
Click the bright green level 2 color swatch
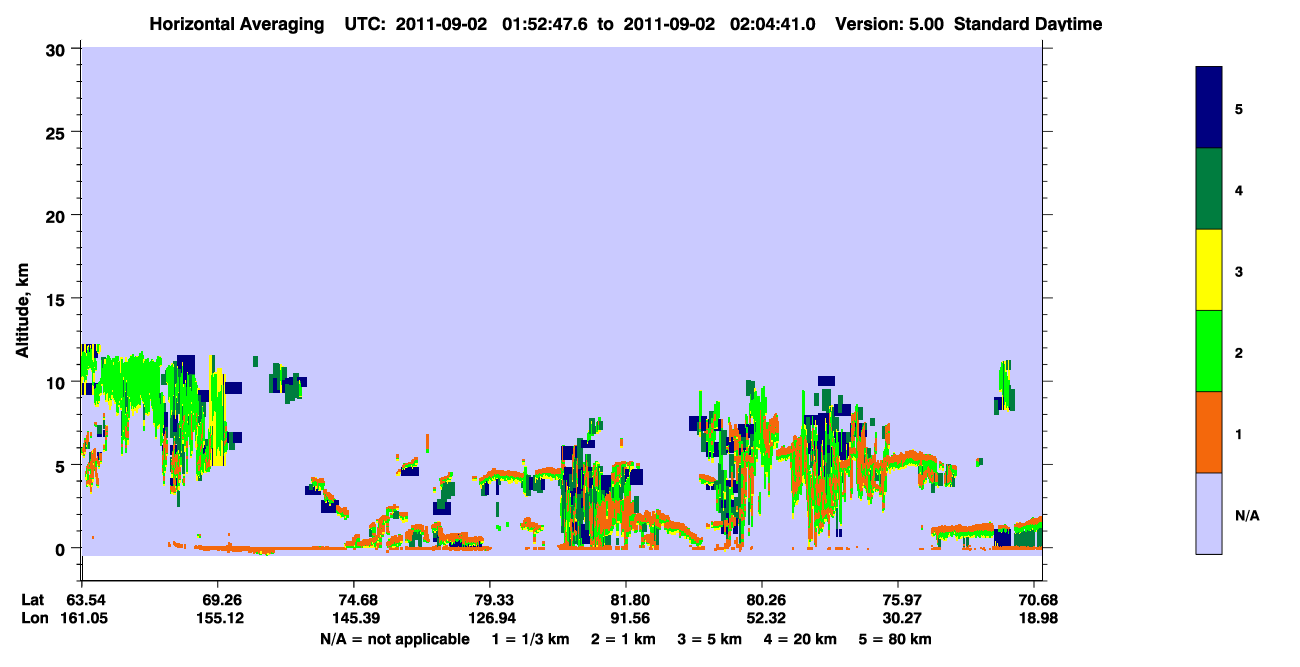point(1209,351)
